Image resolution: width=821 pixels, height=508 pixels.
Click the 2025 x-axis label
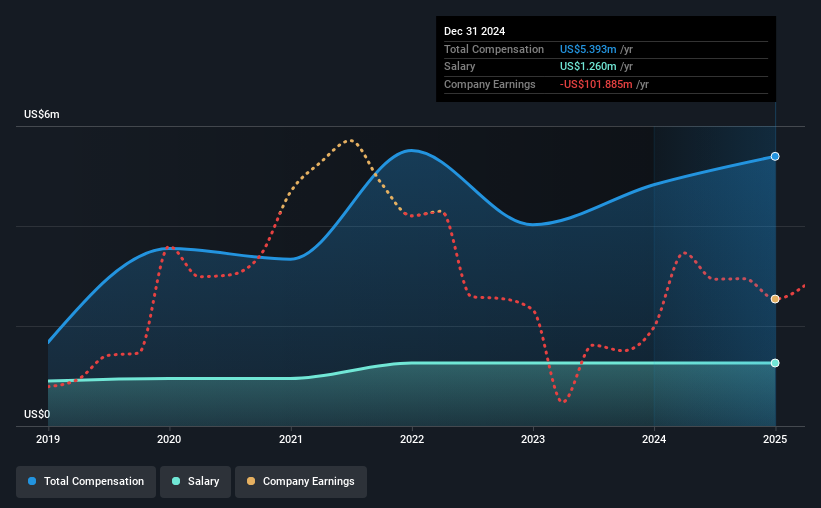pyautogui.click(x=775, y=439)
